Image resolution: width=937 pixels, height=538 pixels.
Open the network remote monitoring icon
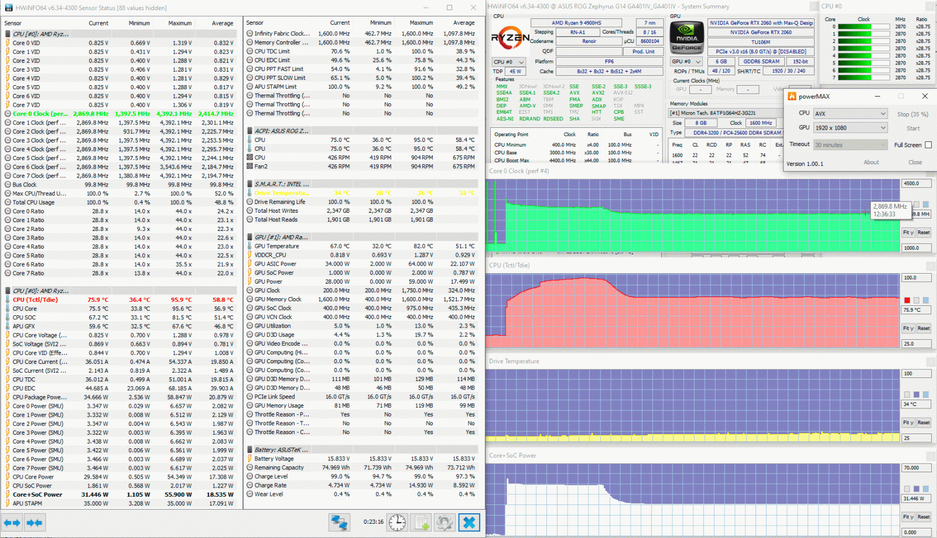[x=339, y=522]
